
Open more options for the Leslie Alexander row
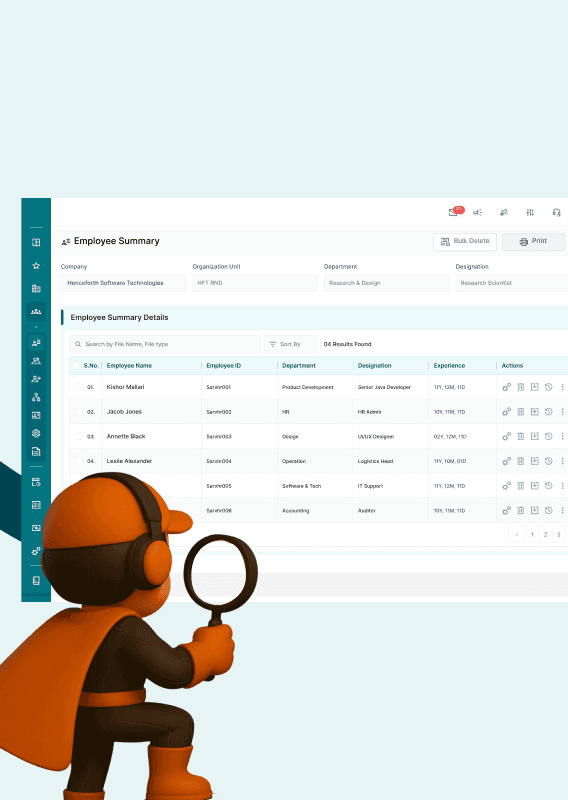(562, 461)
